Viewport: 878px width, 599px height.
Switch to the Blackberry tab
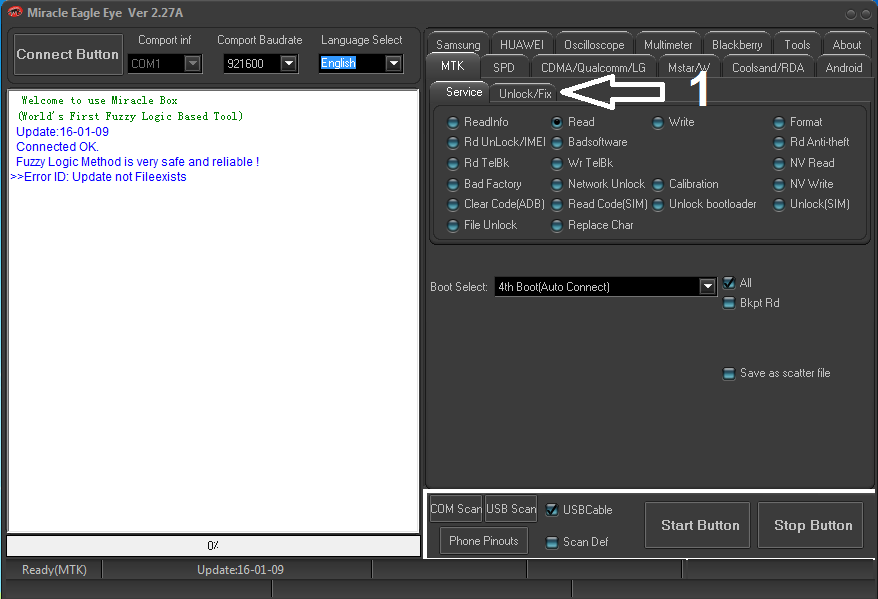pos(737,45)
